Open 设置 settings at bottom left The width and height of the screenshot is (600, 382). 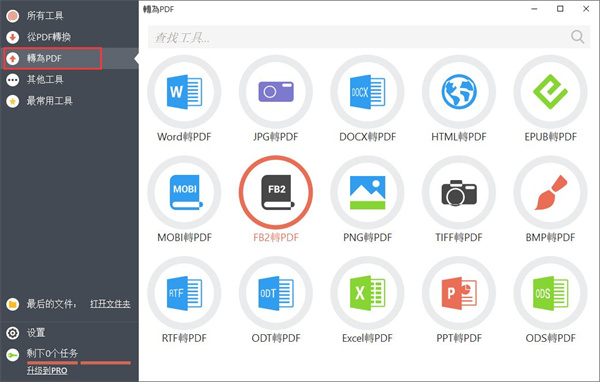pos(36,333)
